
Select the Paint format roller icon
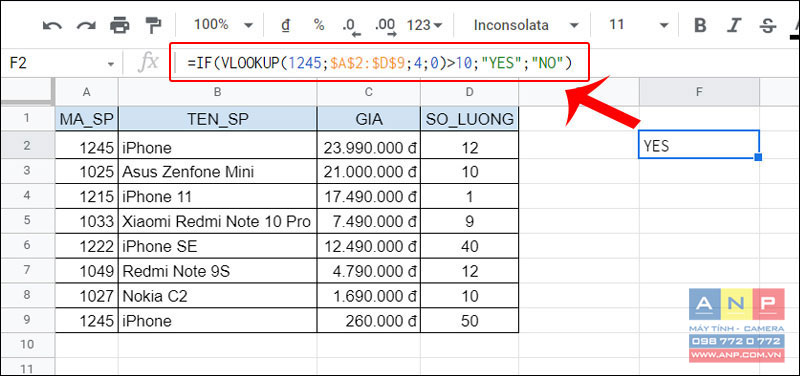[x=152, y=25]
